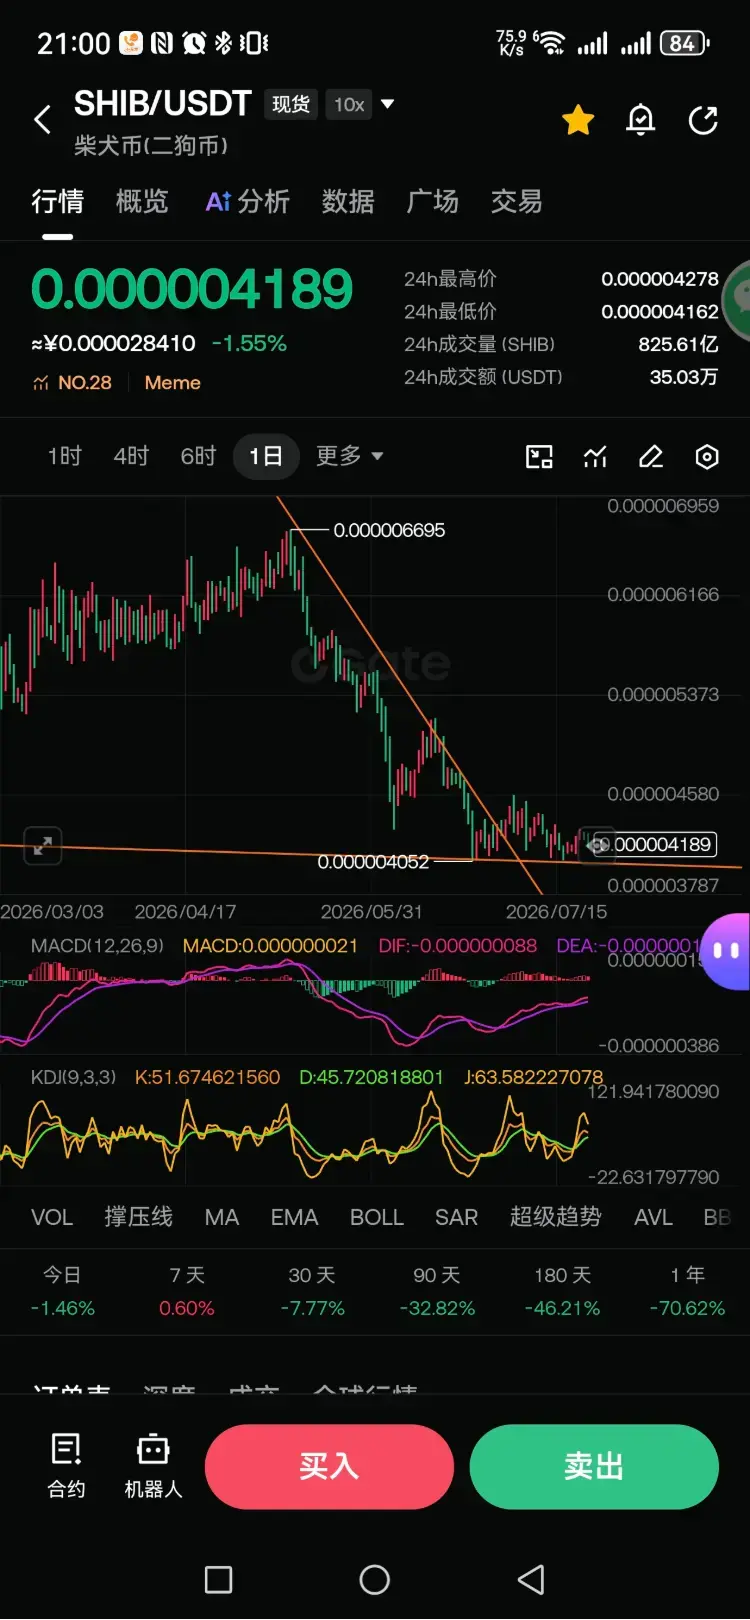This screenshot has height=1620, width=750.
Task: Switch to the 概览 tab
Action: (x=142, y=202)
